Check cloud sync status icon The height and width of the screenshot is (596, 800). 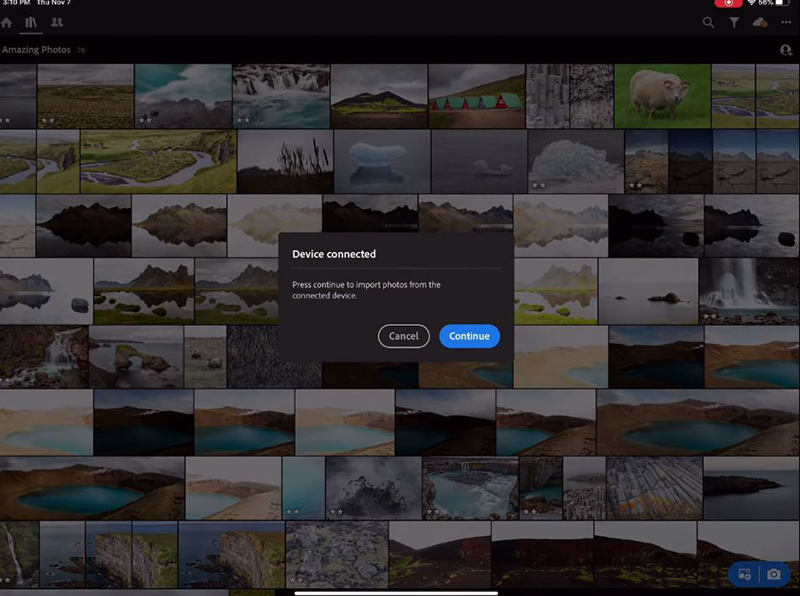tap(760, 22)
